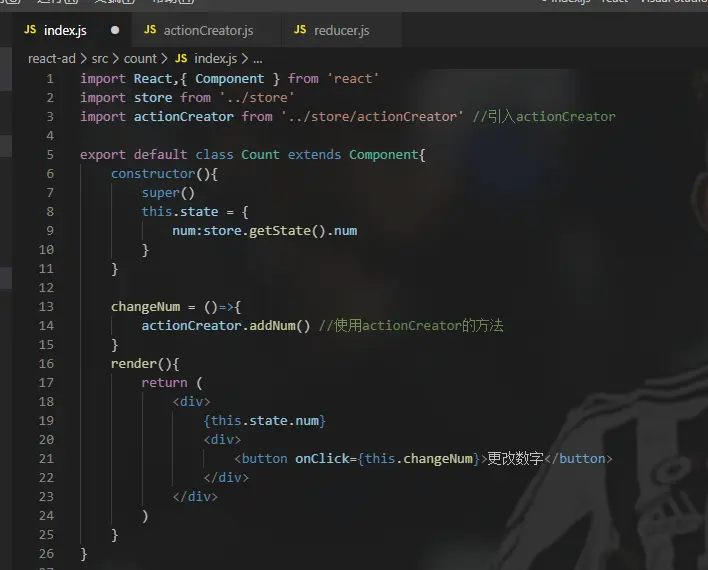Click the return keyword on line 17
Image resolution: width=708 pixels, height=570 pixels.
(164, 383)
